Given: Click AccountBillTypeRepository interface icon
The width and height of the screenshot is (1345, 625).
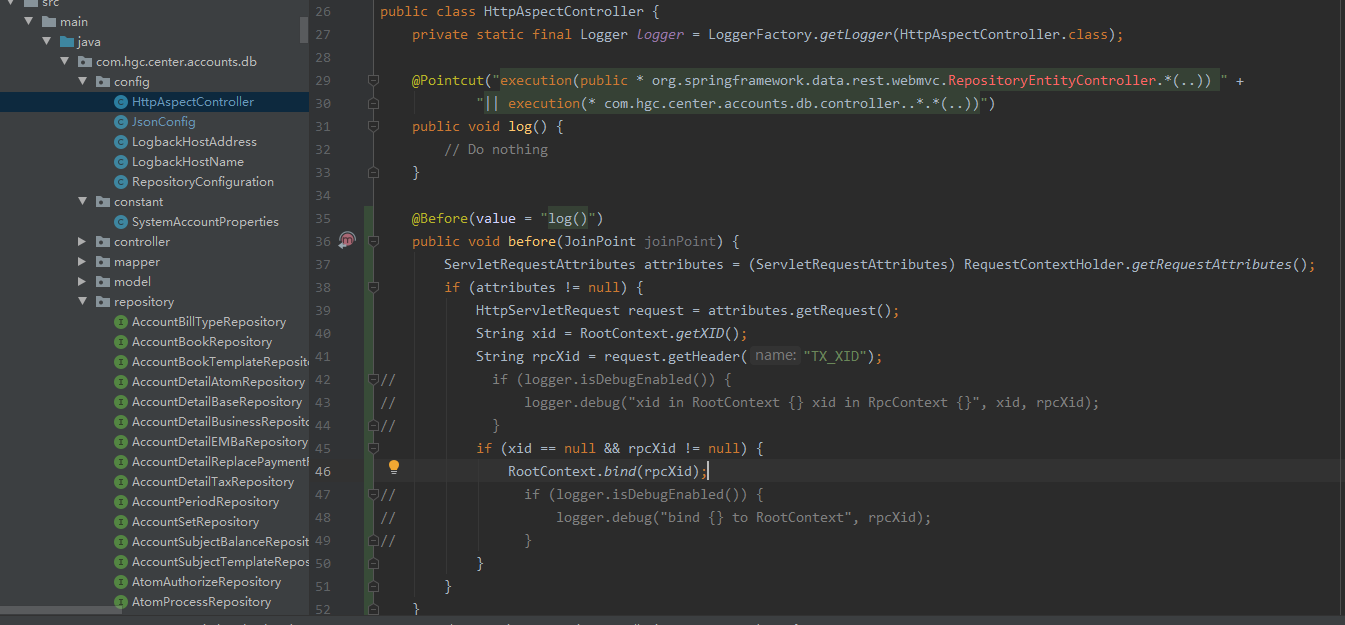Looking at the screenshot, I should 121,322.
